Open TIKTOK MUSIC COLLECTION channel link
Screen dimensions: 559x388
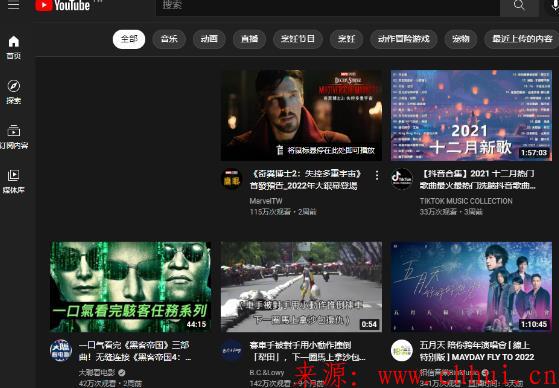tap(466, 201)
